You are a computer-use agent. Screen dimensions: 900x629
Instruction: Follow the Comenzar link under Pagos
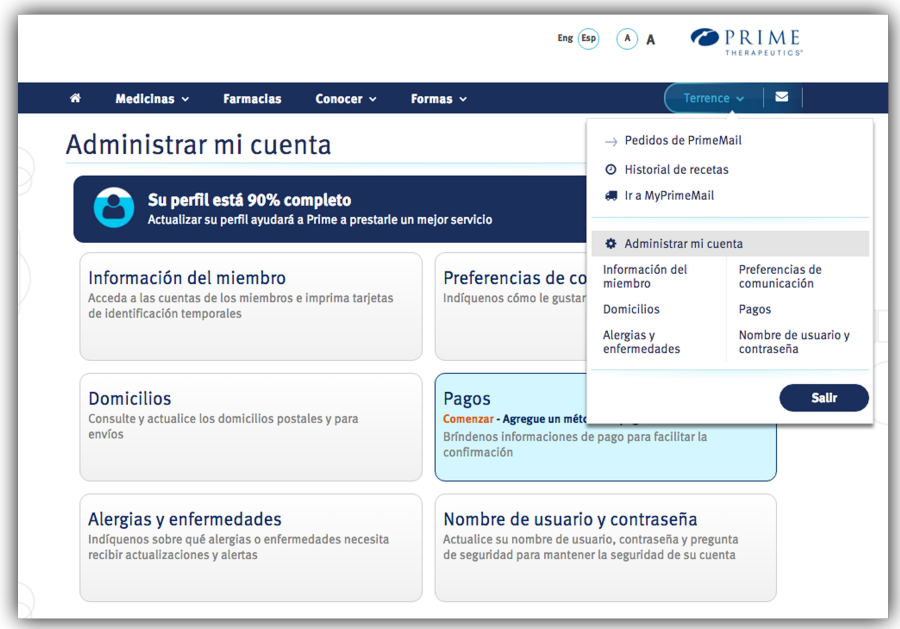[x=468, y=418]
